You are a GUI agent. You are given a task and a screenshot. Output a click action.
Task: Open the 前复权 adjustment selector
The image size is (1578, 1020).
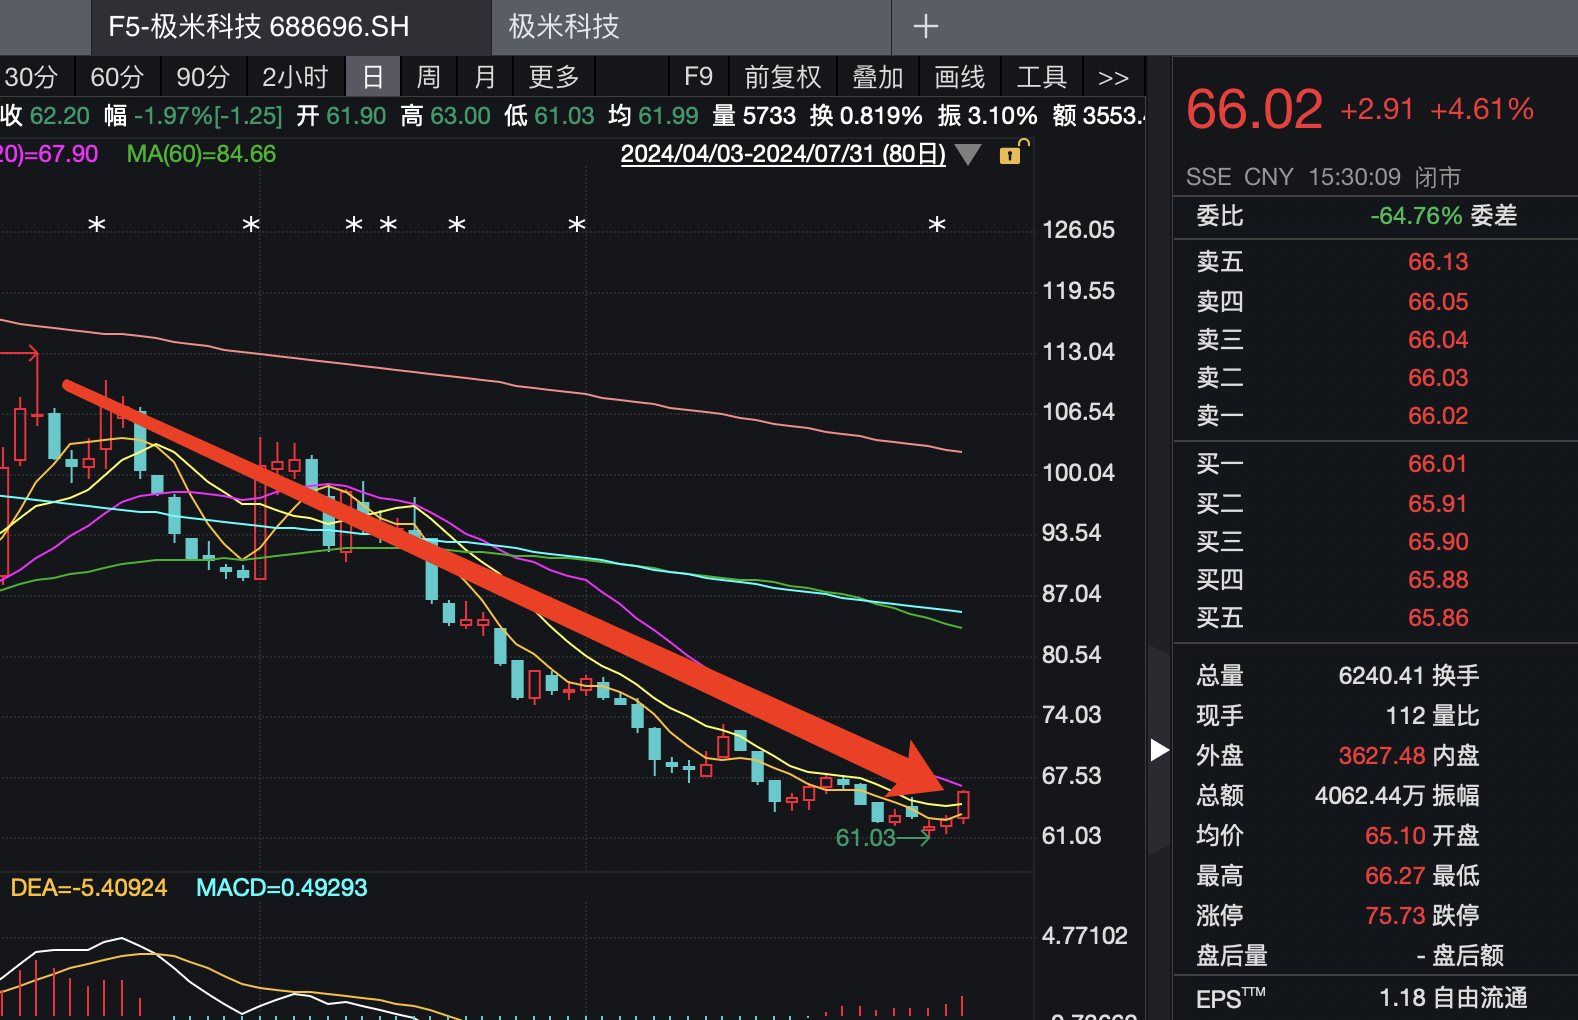click(x=782, y=77)
